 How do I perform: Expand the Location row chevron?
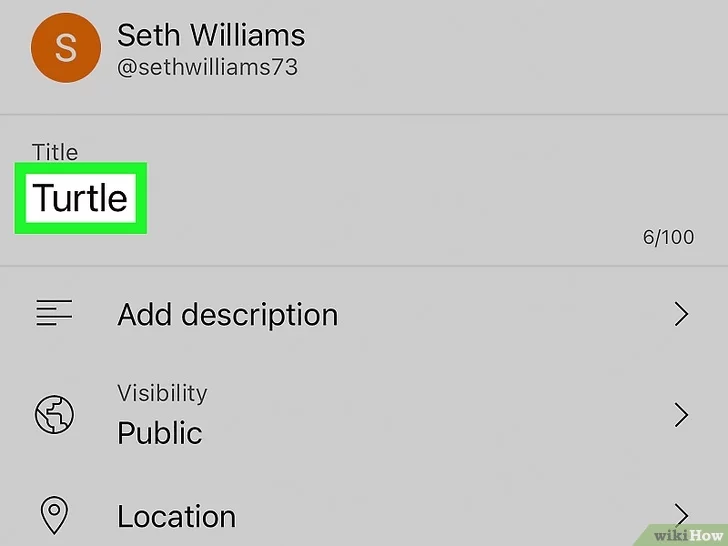coord(681,514)
